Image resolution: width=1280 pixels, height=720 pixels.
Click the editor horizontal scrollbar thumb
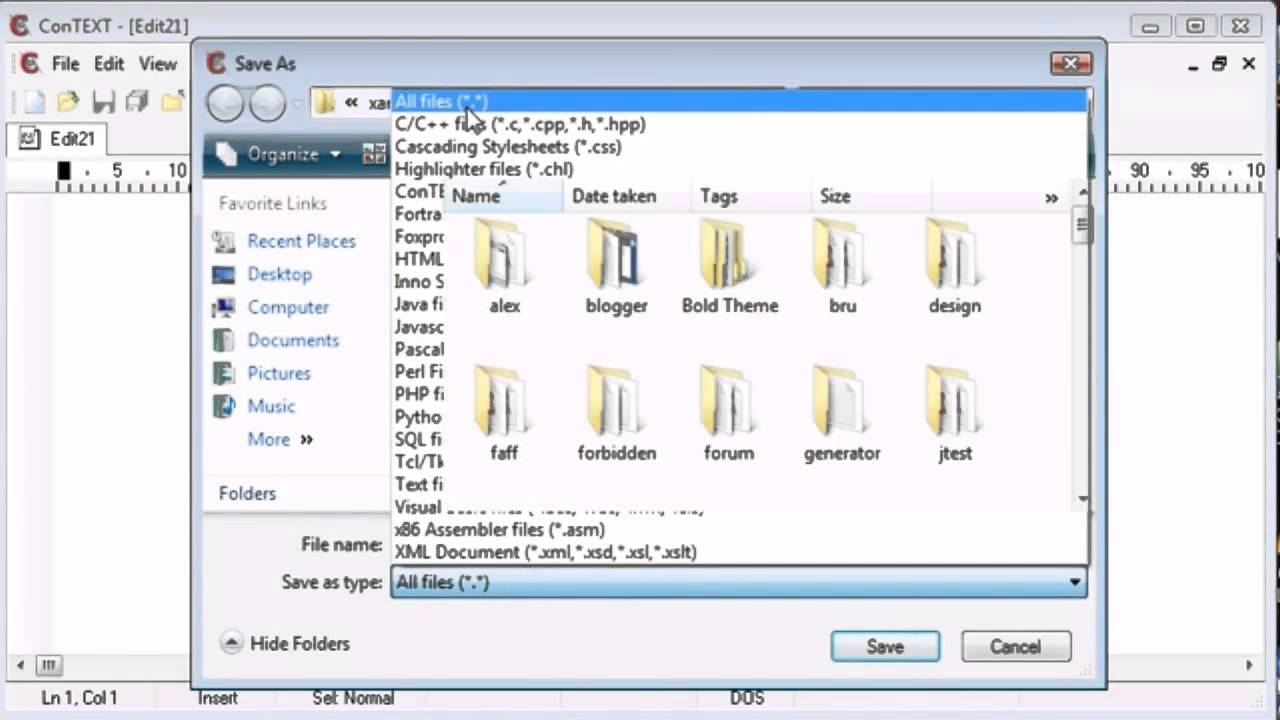47,665
